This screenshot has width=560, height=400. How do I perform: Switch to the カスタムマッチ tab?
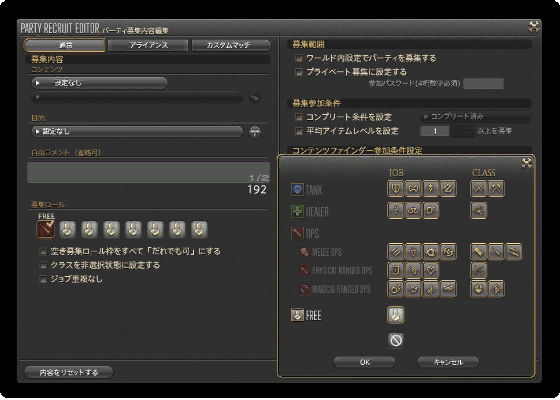[x=231, y=45]
